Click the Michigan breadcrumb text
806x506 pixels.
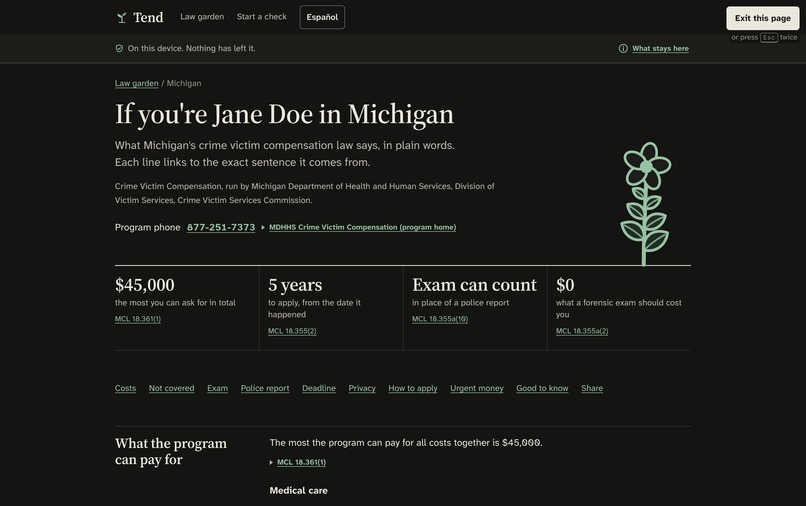click(x=184, y=83)
